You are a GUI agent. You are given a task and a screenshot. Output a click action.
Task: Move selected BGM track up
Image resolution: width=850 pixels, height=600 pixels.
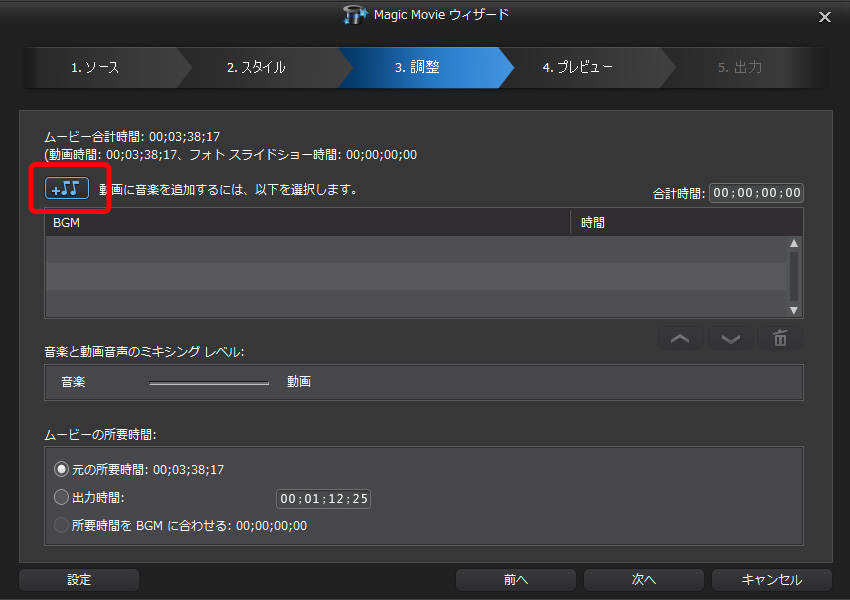click(x=680, y=339)
